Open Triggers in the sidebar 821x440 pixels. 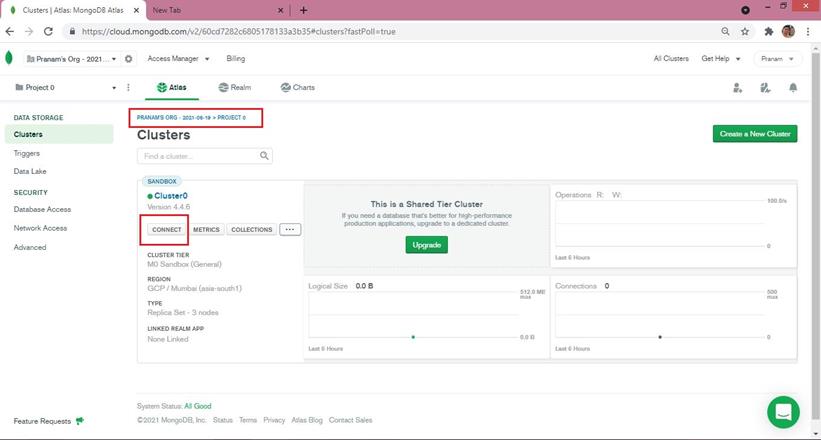[x=27, y=153]
